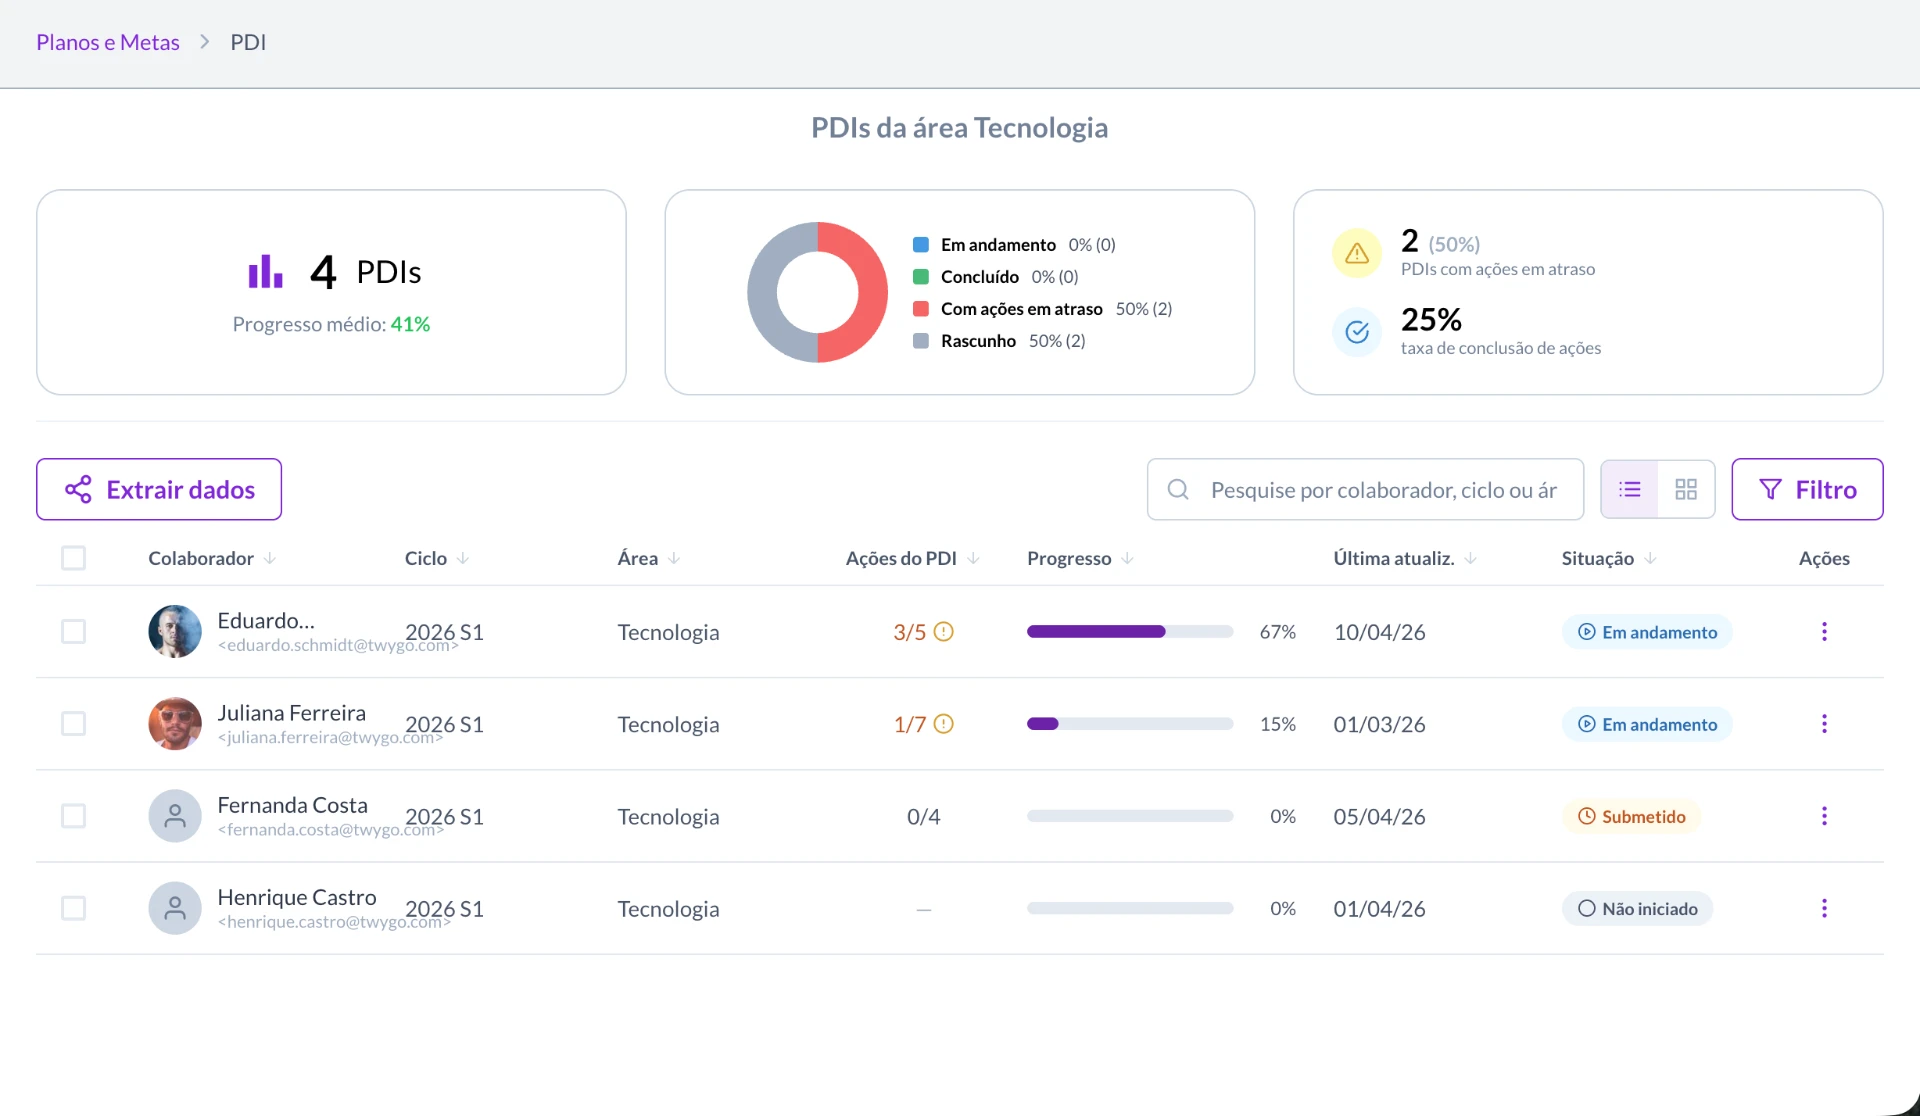Sort by Área column
This screenshot has height=1116, width=1920.
point(649,558)
